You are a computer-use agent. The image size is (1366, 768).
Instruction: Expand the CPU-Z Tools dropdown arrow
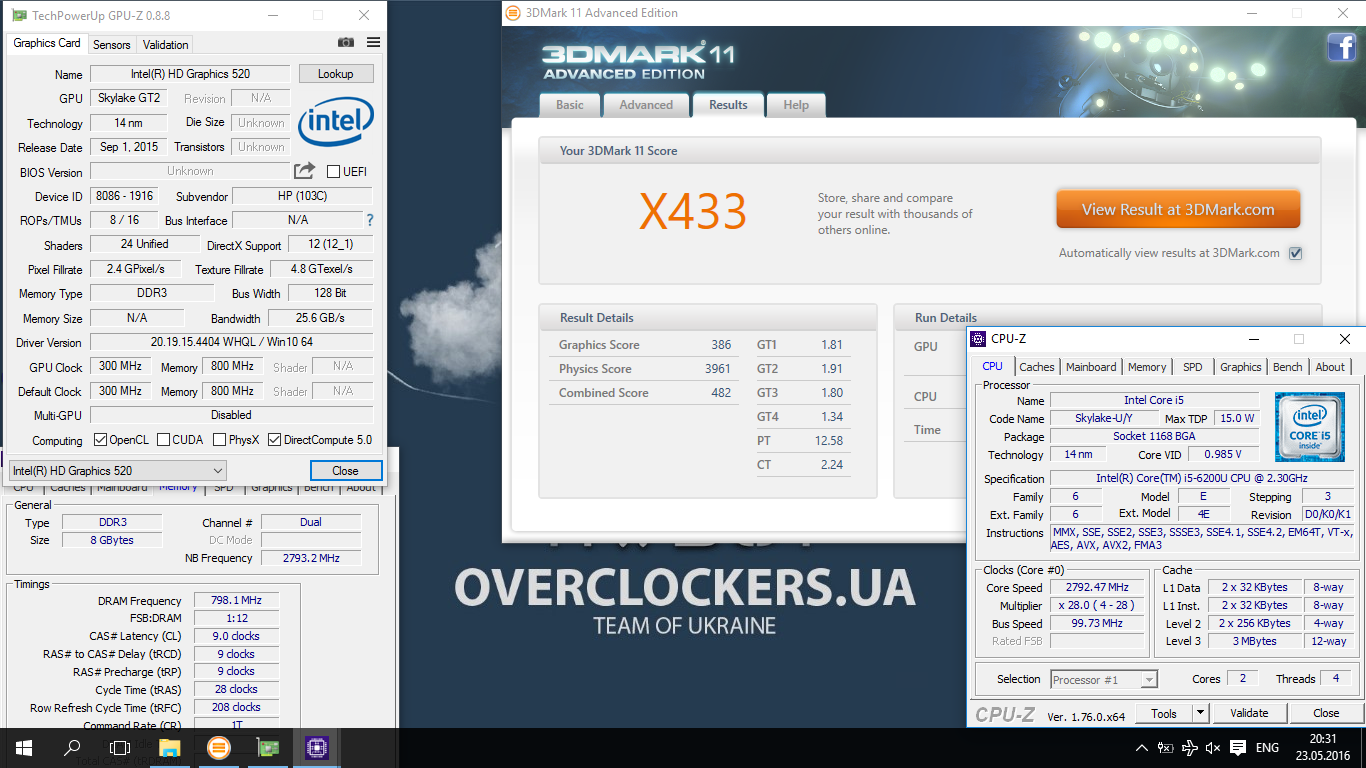pyautogui.click(x=1201, y=713)
